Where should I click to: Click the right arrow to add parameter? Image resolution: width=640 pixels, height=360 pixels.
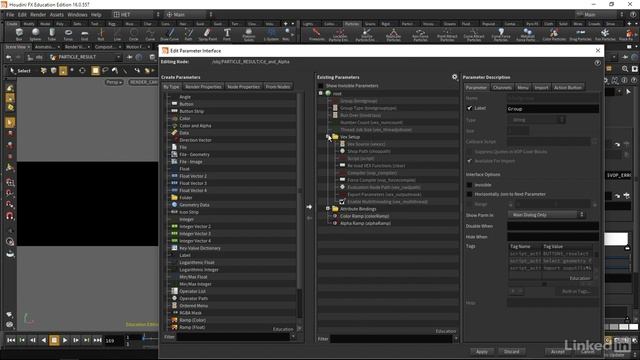[x=309, y=207]
